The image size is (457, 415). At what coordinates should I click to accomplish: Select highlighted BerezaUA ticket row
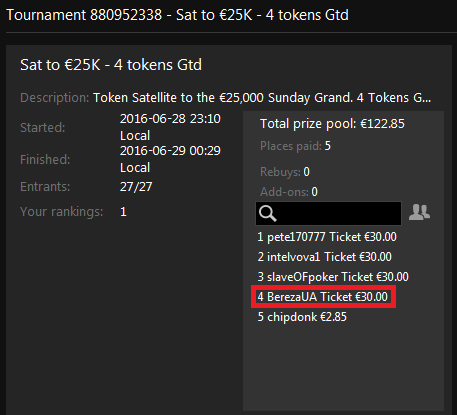pyautogui.click(x=323, y=297)
